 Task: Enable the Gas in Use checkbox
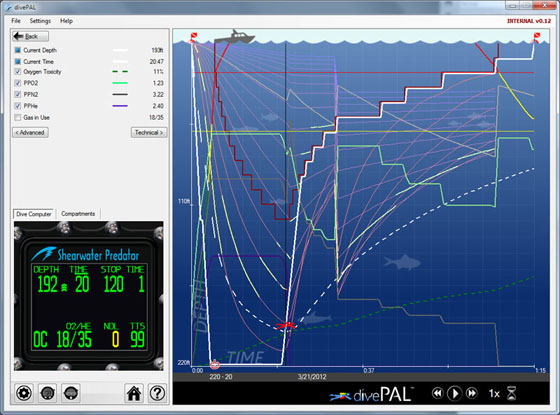18,118
